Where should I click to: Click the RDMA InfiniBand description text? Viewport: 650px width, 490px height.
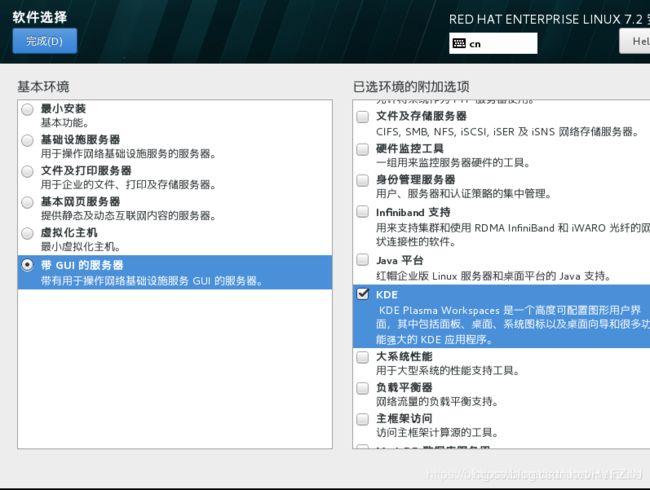(x=513, y=235)
